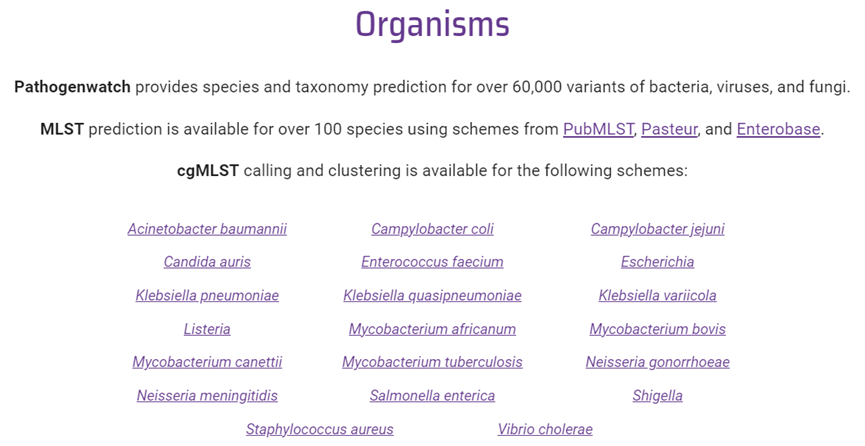Open the Pasteur link
This screenshot has height=446, width=865.
pos(669,129)
